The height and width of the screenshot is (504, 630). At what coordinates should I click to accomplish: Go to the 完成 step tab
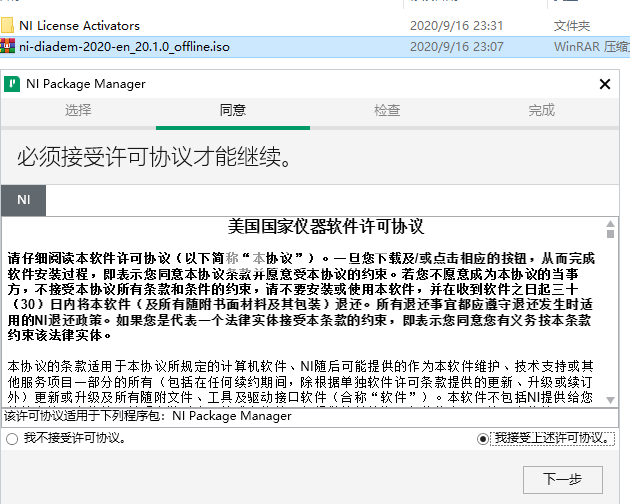click(x=542, y=110)
